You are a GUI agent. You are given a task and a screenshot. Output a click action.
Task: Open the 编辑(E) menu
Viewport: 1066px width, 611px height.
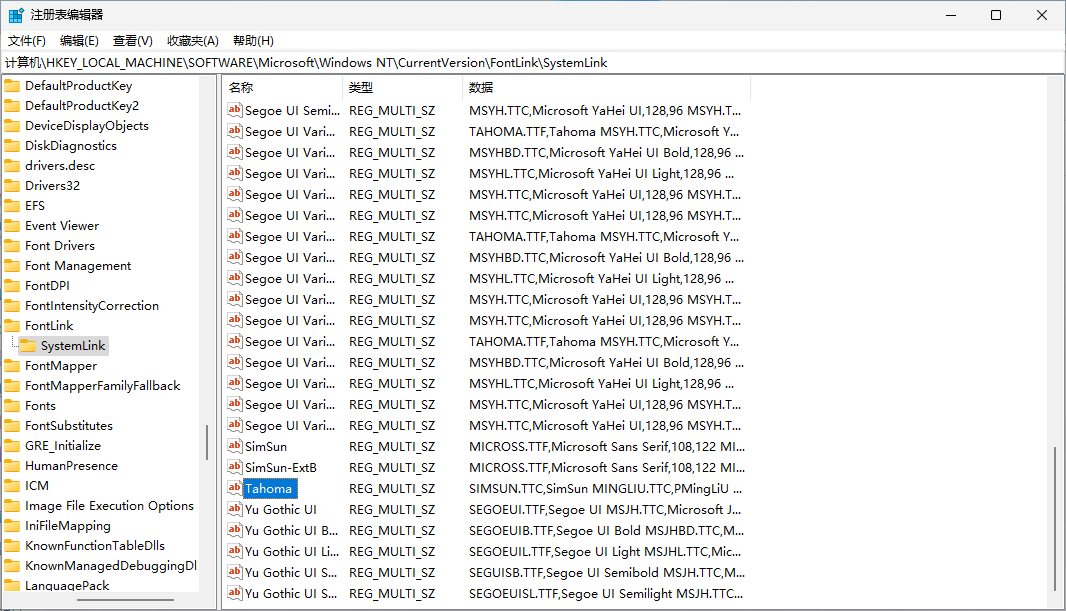pos(79,41)
